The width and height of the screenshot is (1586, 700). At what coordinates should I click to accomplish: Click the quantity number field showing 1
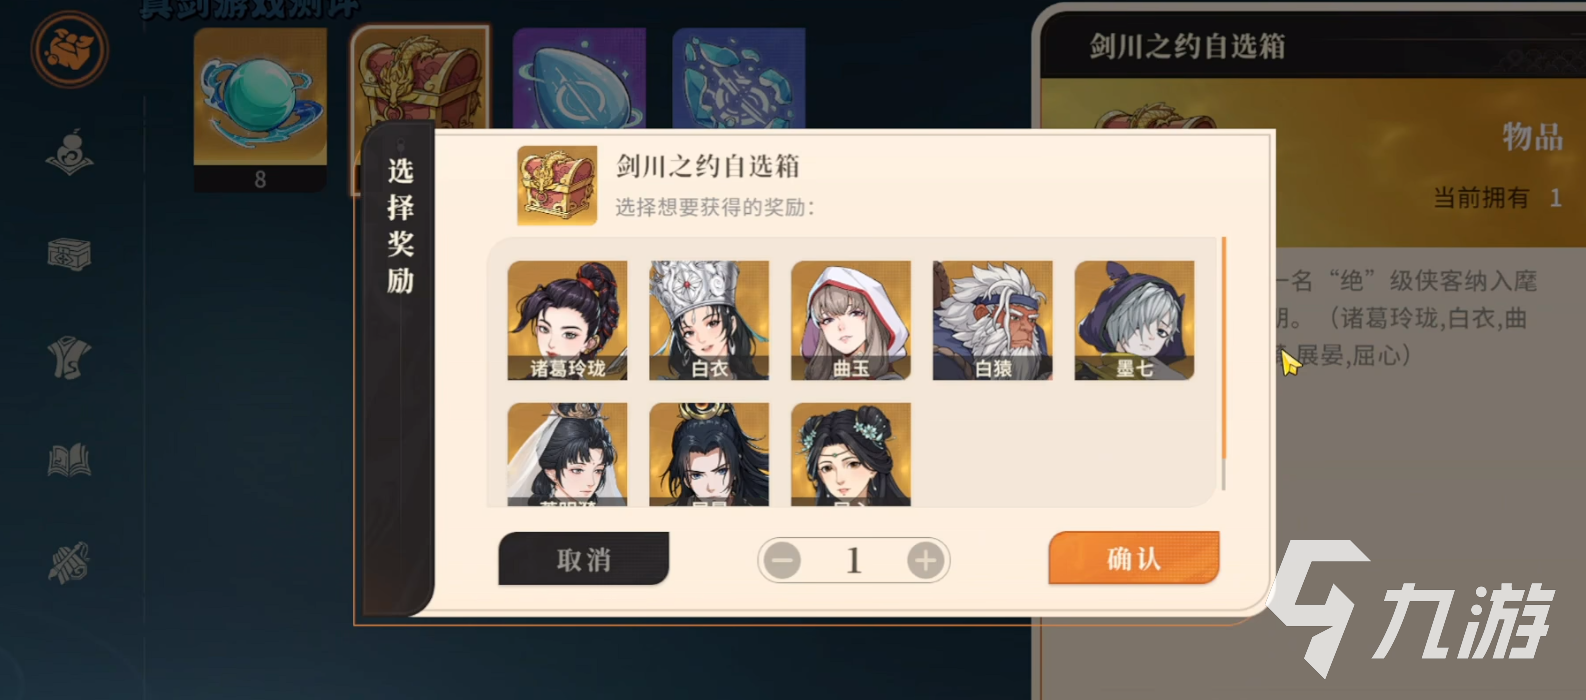(x=854, y=560)
